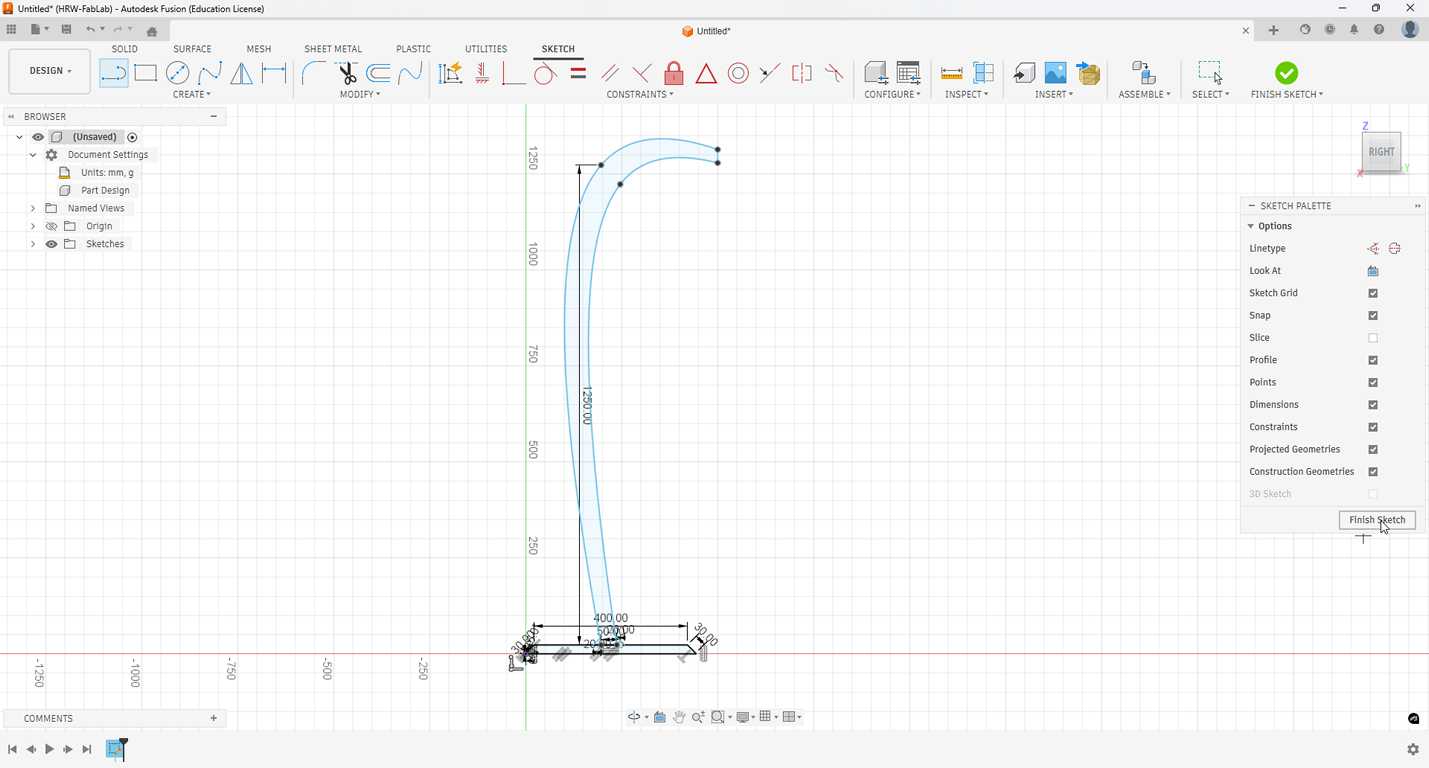
Task: Select the Line sketch tool
Action: click(114, 73)
